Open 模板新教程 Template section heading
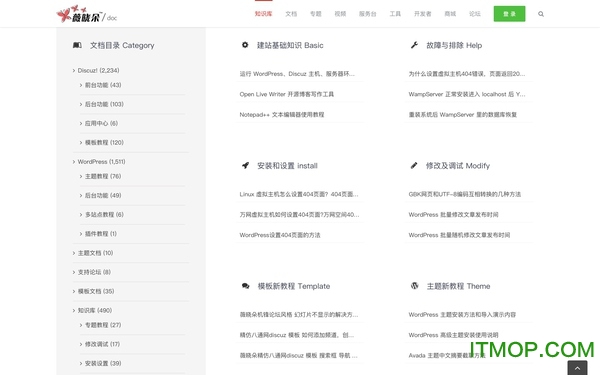The image size is (600, 375). [x=293, y=286]
